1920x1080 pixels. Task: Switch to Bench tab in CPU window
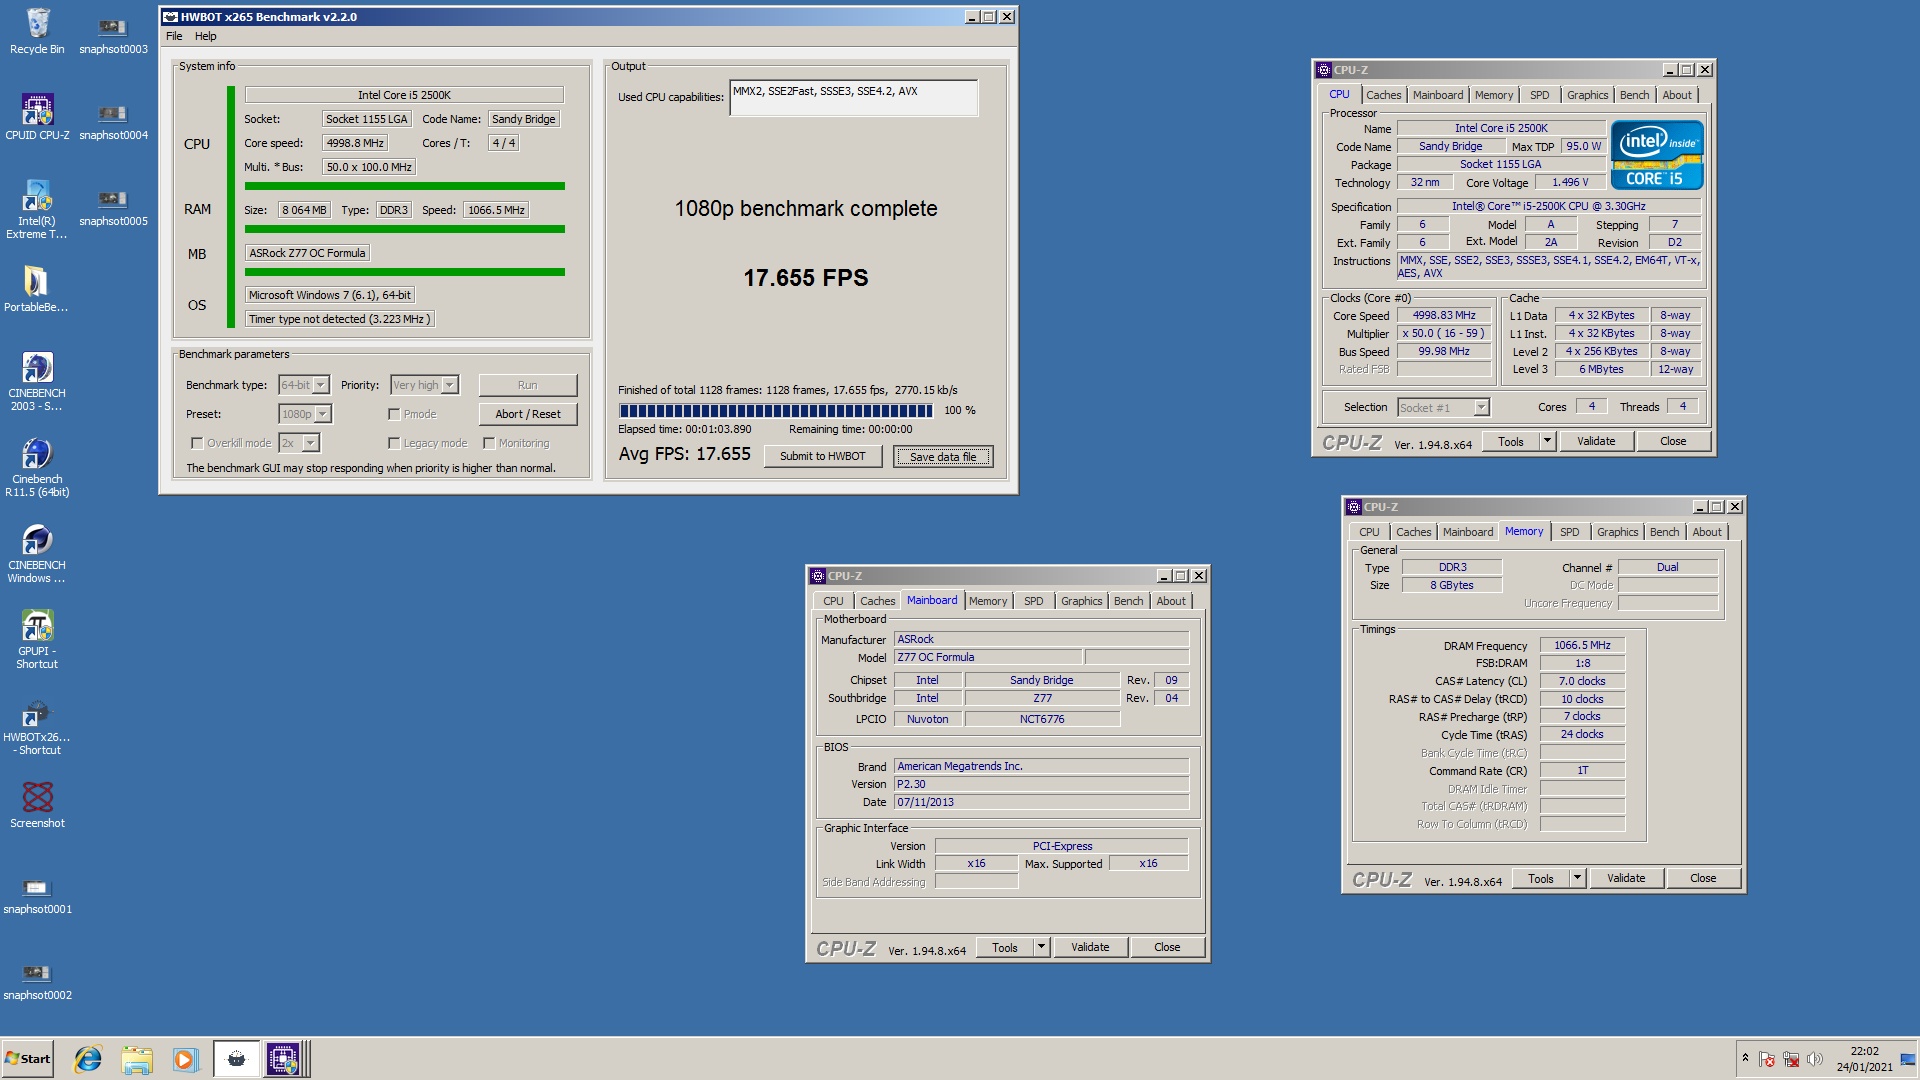1634,95
